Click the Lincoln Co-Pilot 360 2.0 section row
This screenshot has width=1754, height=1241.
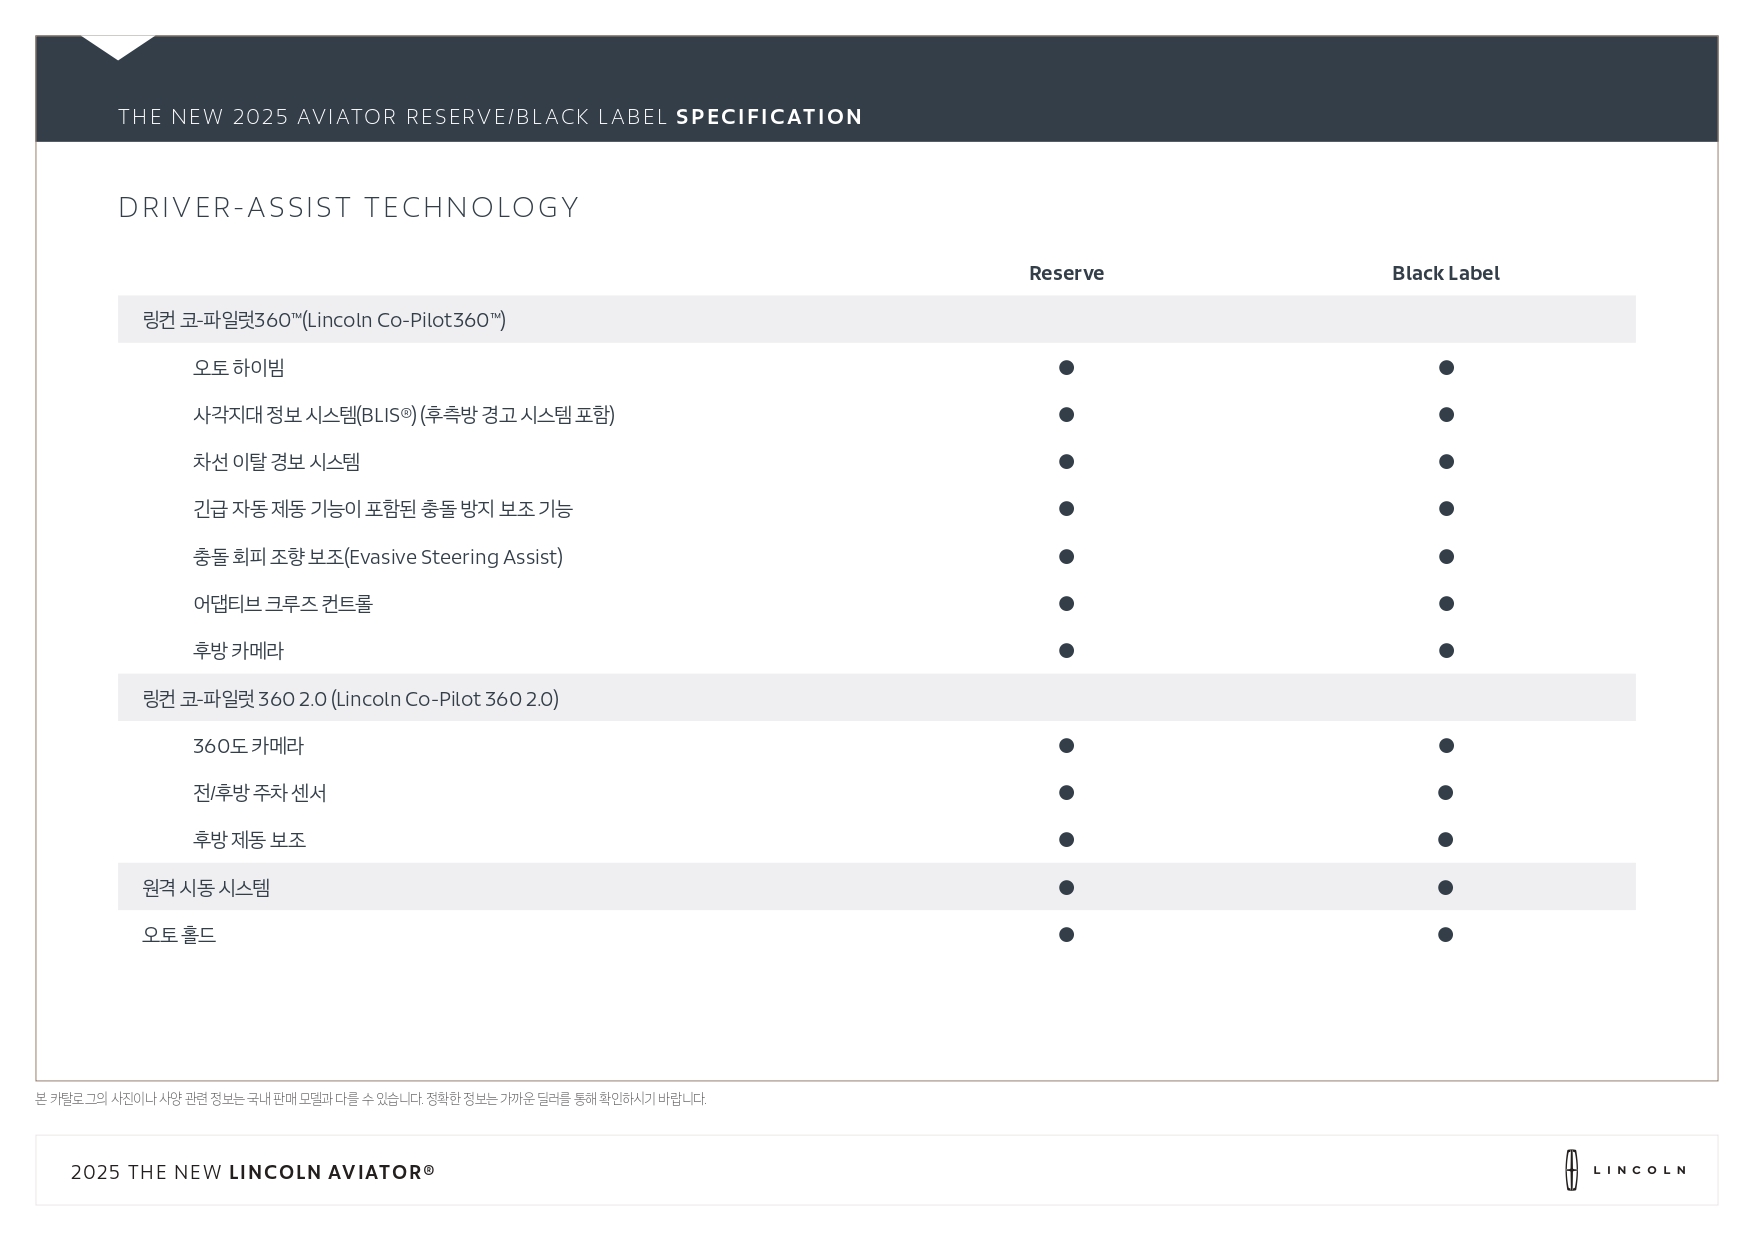point(877,698)
